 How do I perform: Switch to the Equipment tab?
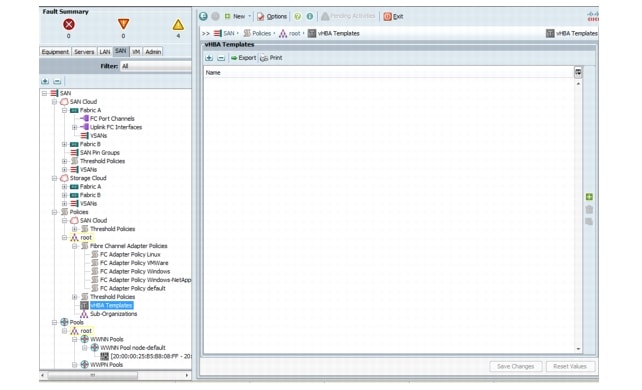[55, 52]
